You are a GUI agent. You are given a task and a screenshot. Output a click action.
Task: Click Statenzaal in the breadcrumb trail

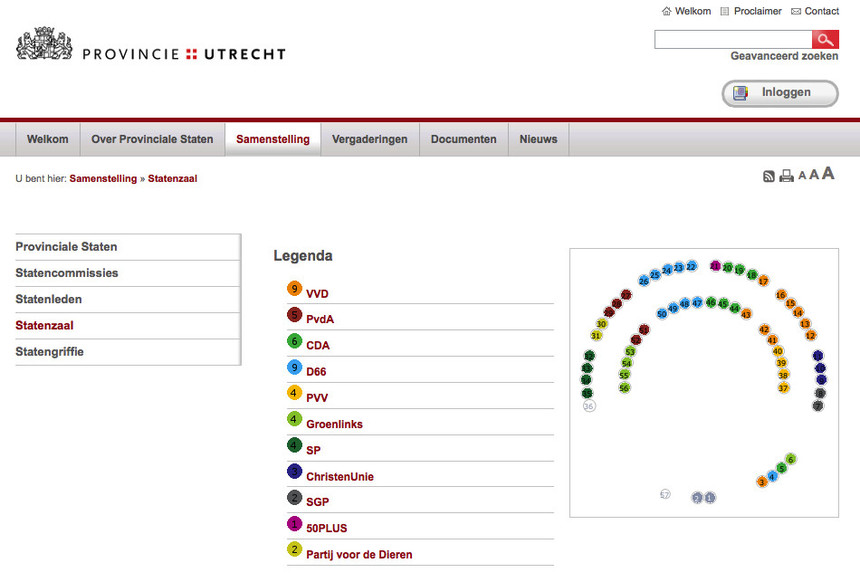point(172,179)
